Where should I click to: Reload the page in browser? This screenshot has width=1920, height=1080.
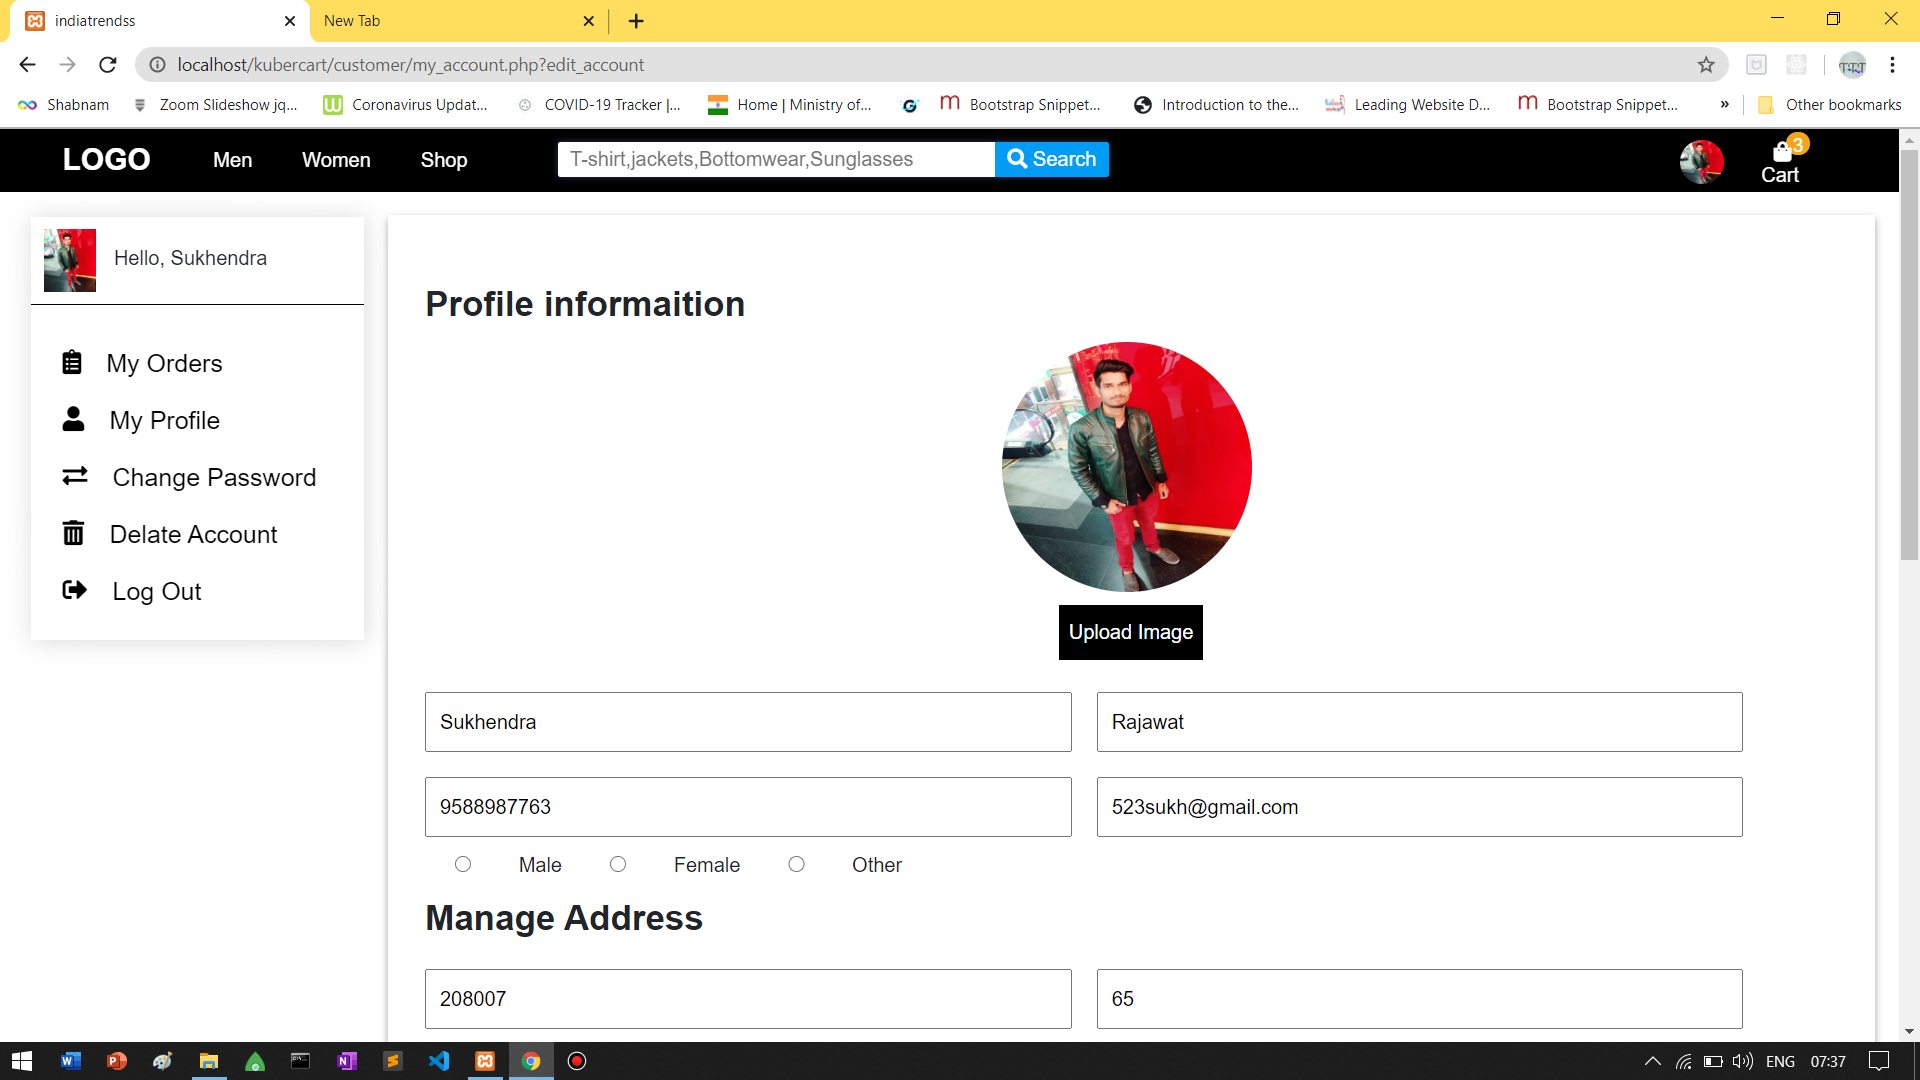[108, 65]
